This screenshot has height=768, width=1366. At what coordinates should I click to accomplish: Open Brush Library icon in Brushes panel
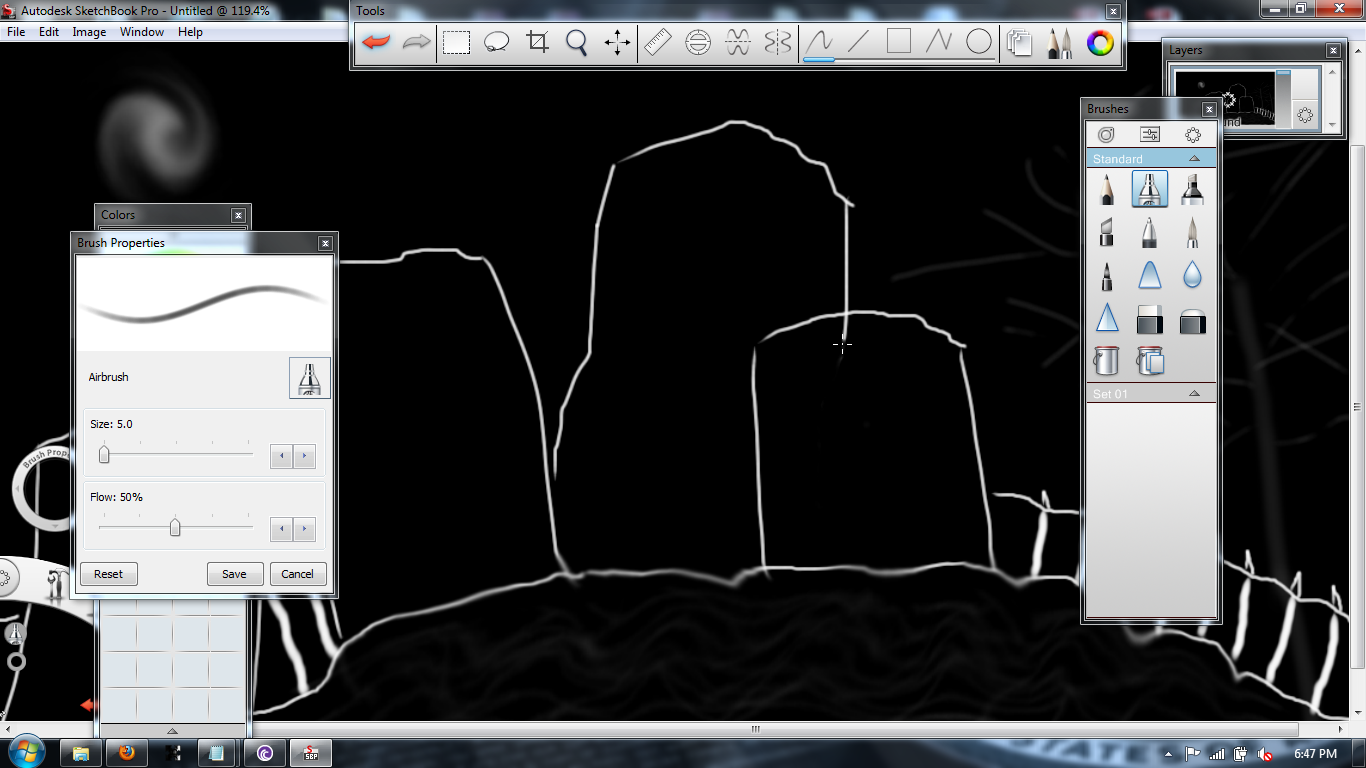point(1106,134)
